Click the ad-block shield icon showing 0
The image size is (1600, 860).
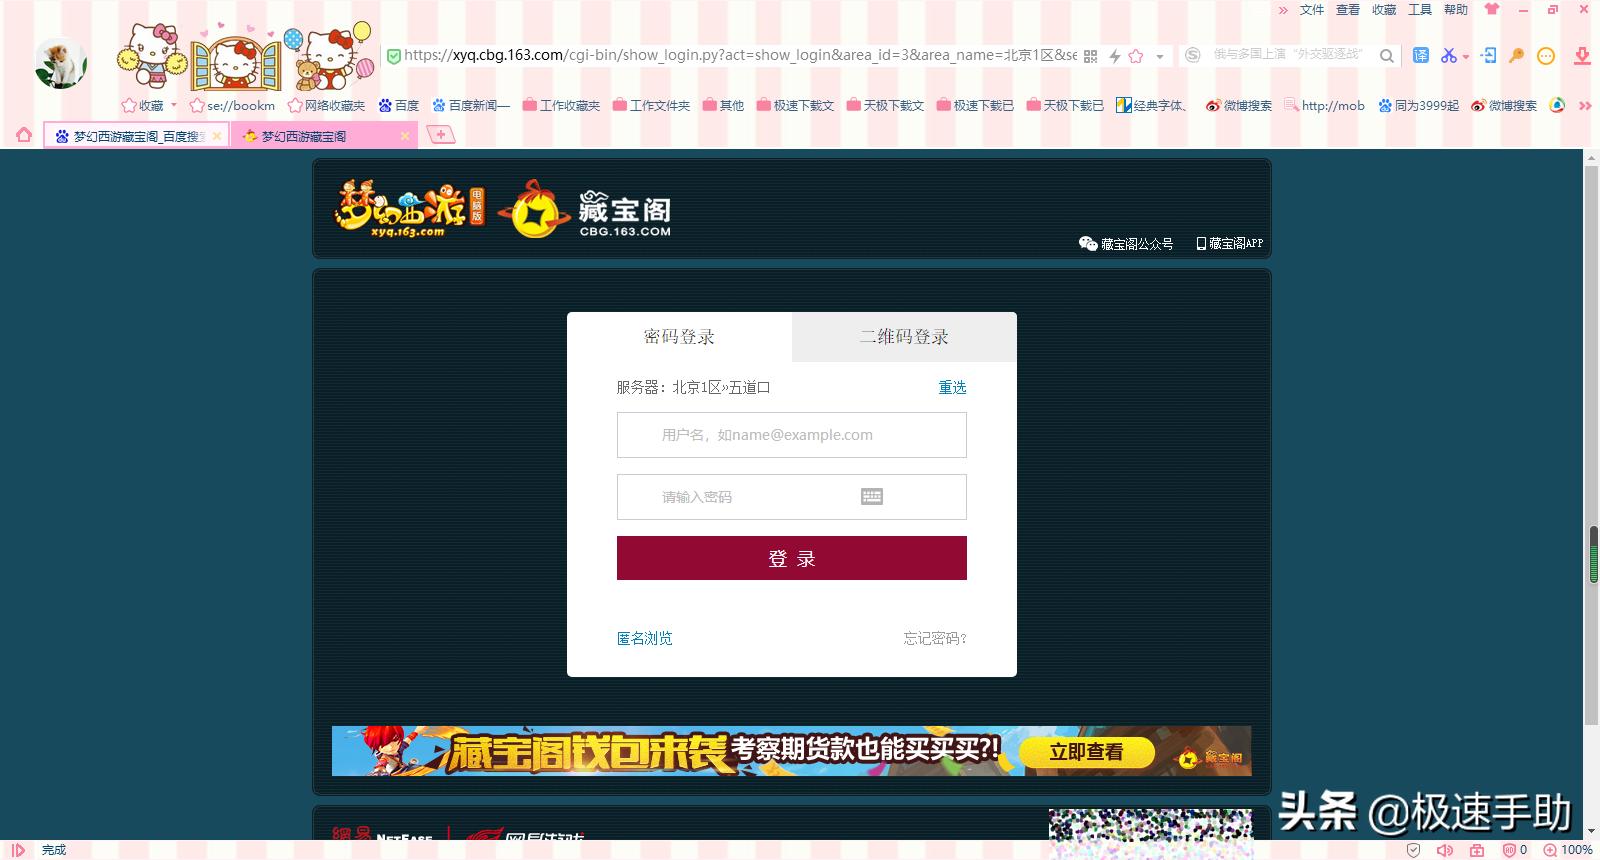click(1515, 850)
